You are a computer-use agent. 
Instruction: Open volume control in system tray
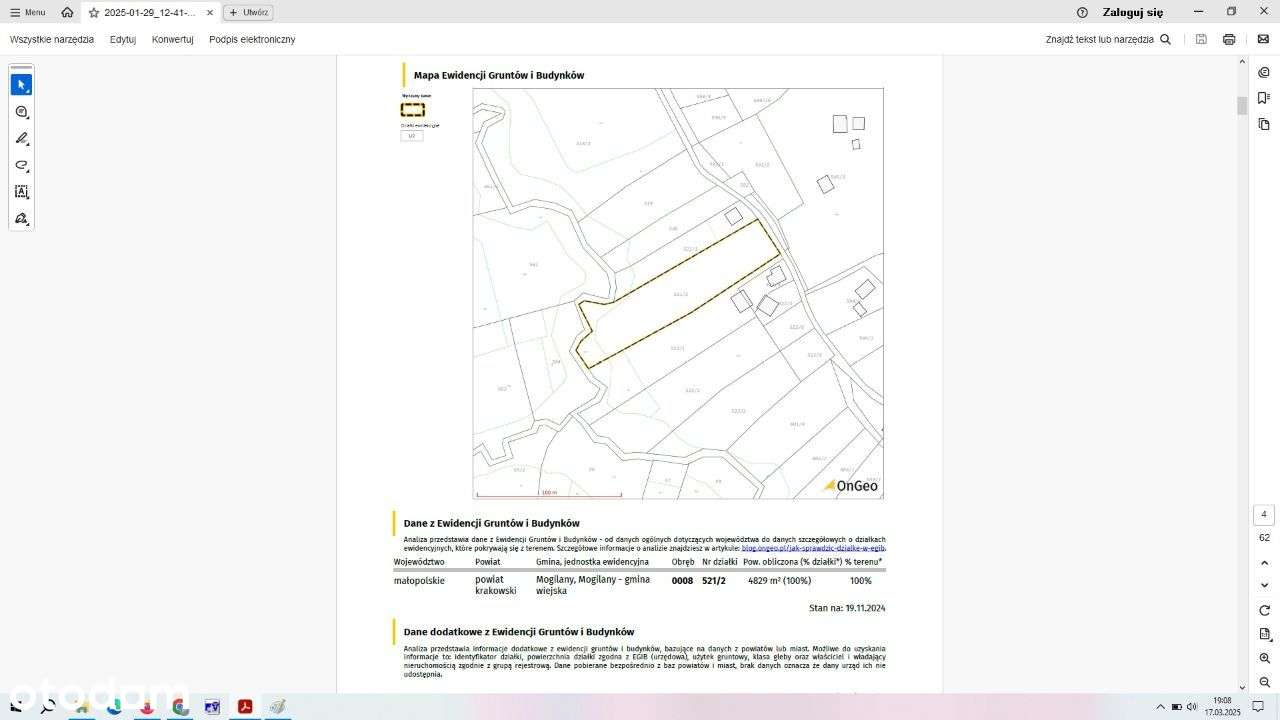(x=1191, y=707)
